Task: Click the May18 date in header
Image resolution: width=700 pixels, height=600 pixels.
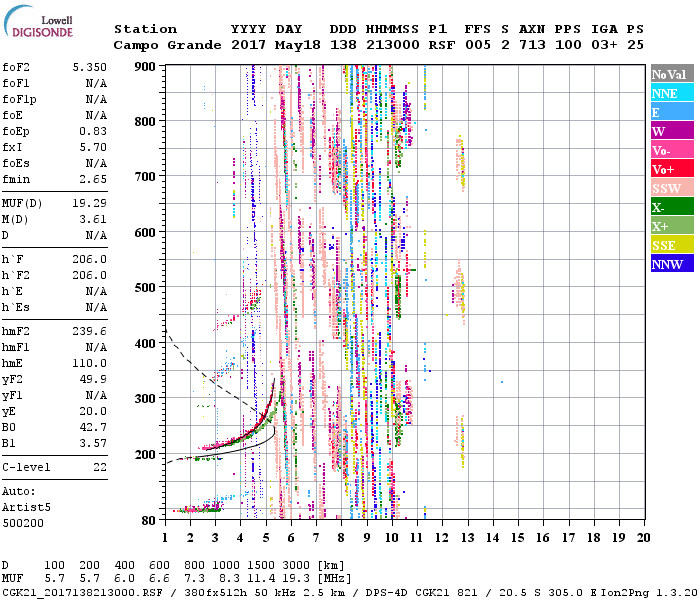Action: point(297,45)
